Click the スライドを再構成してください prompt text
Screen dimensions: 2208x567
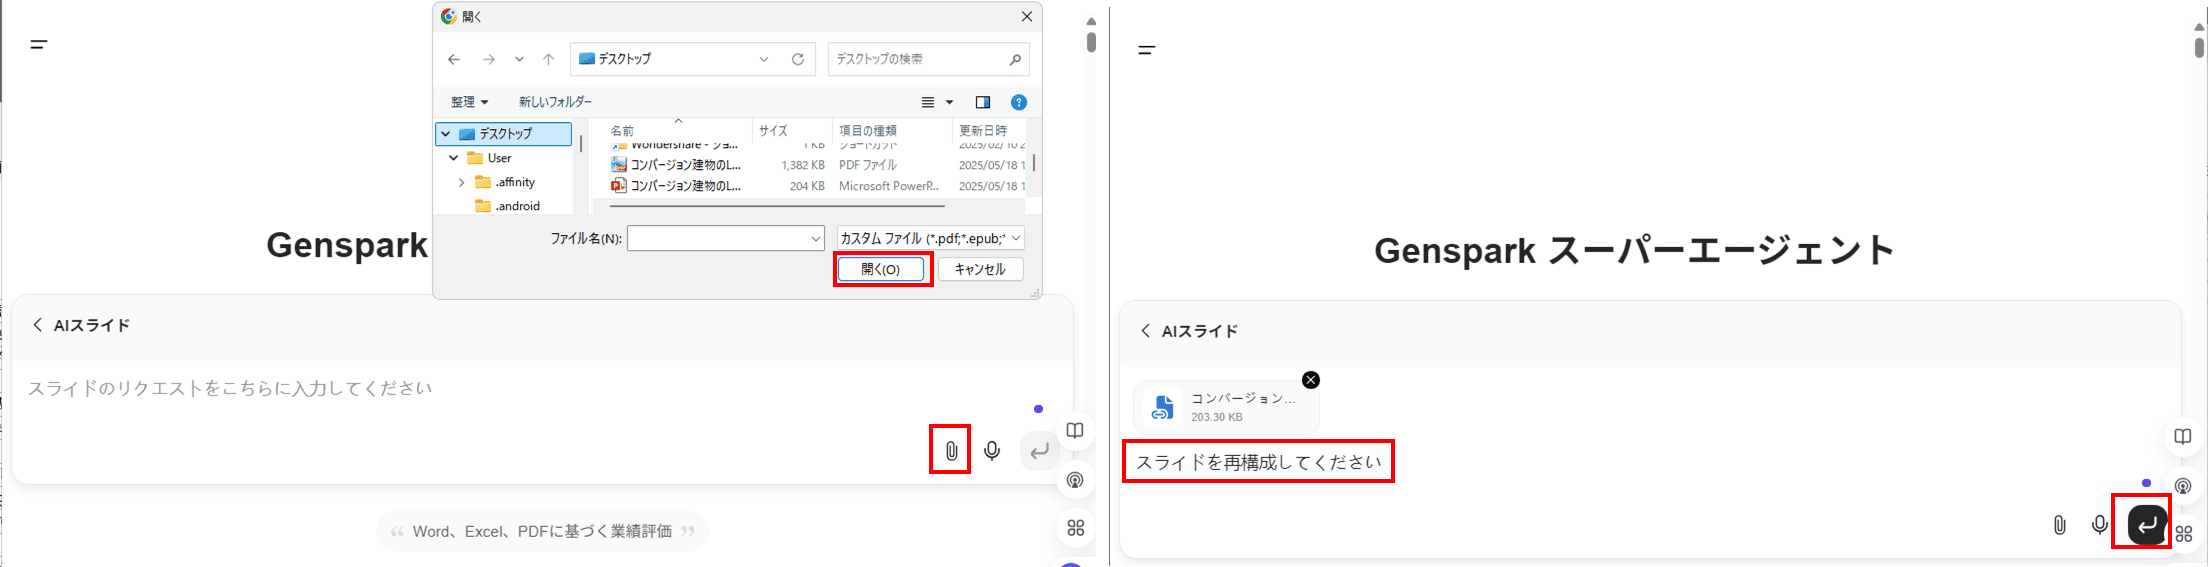coord(1259,462)
